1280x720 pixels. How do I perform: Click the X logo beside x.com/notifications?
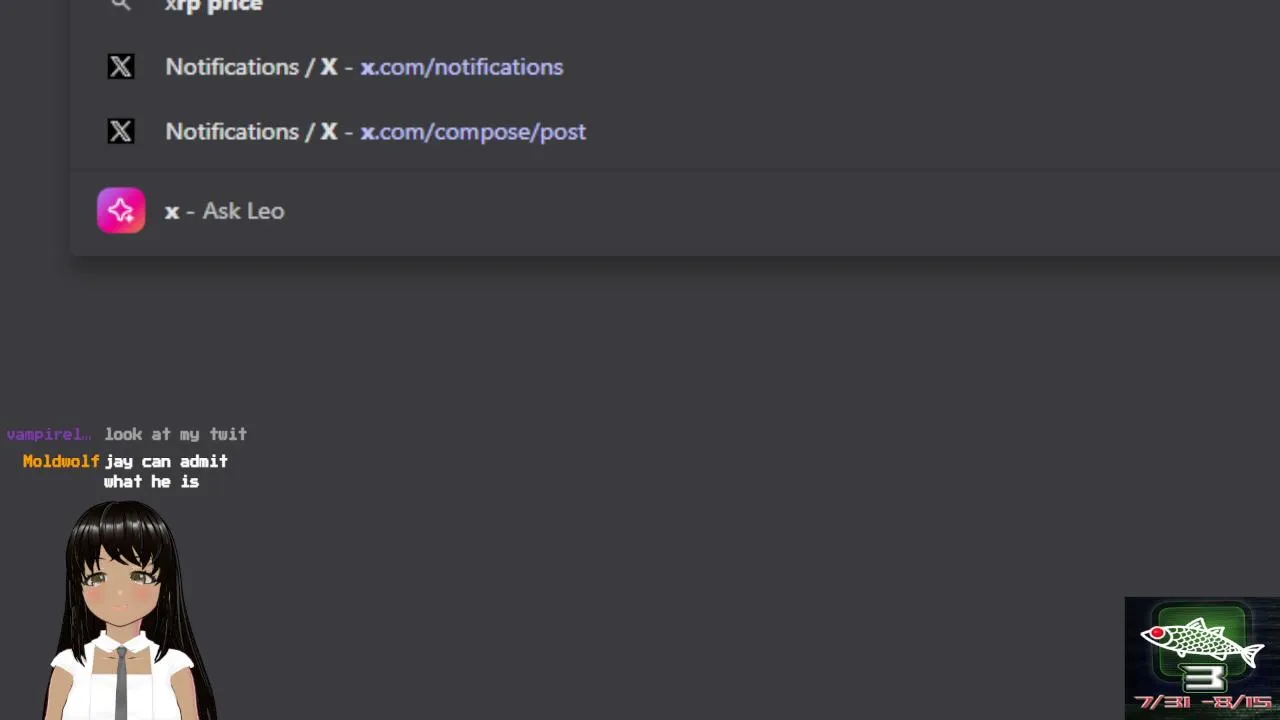click(121, 67)
